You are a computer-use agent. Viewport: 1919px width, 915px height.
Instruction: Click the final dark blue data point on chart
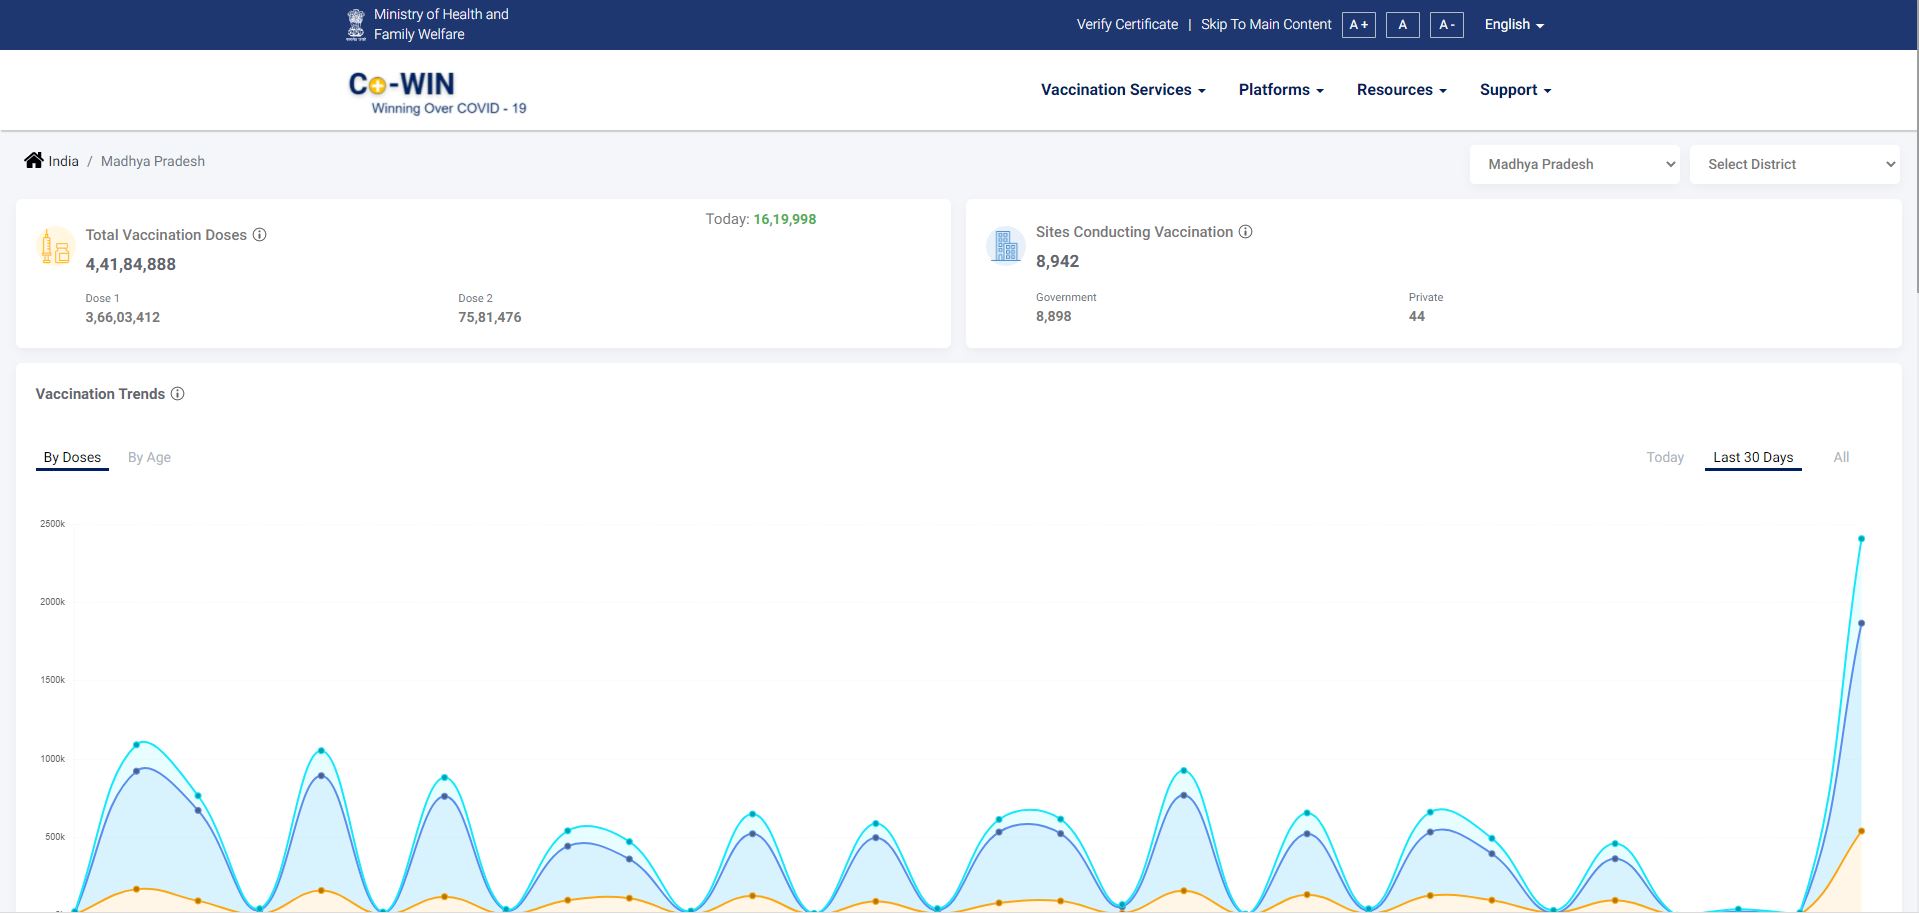click(x=1861, y=623)
